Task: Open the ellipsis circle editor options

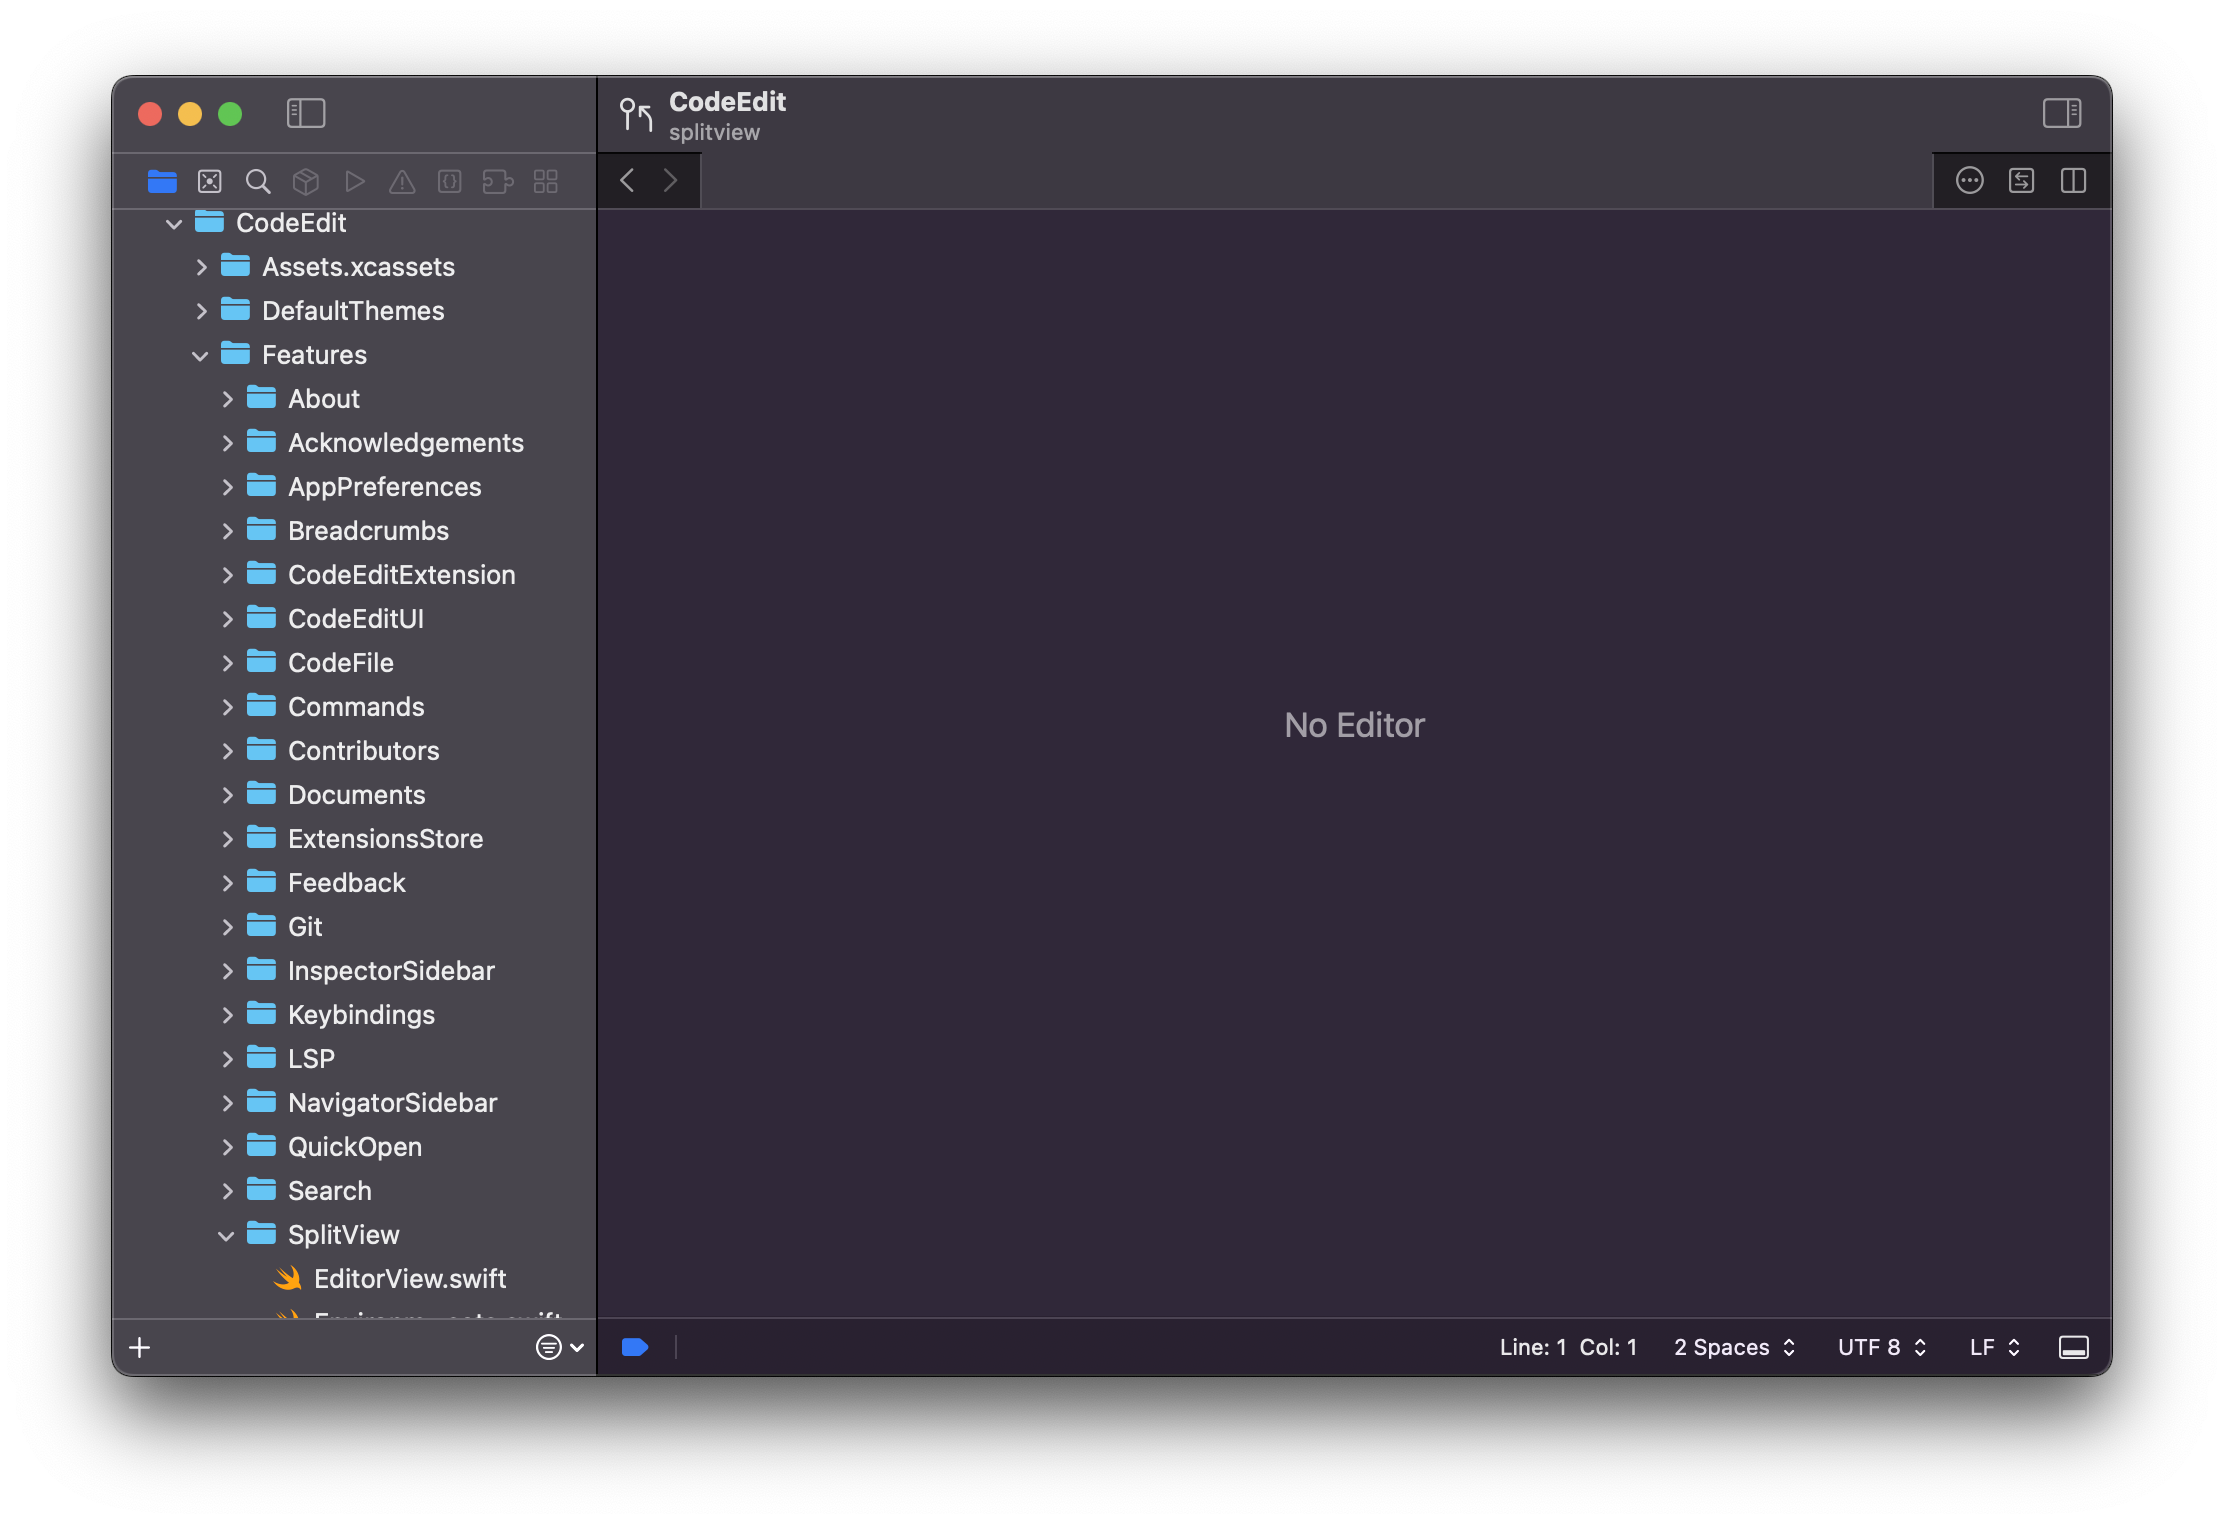Action: point(1970,180)
